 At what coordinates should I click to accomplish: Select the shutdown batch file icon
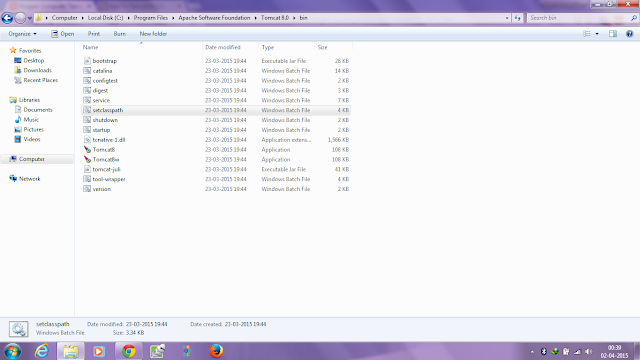tap(87, 120)
